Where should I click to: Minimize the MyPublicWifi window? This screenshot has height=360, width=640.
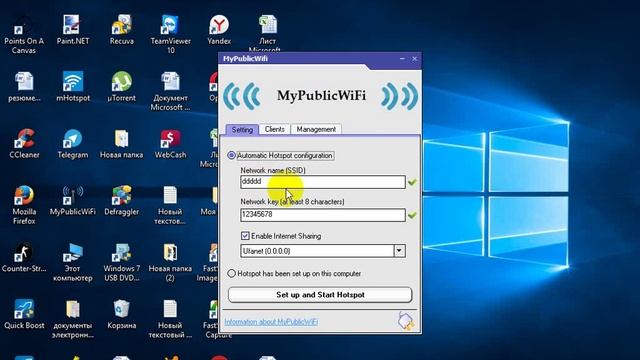[x=402, y=59]
